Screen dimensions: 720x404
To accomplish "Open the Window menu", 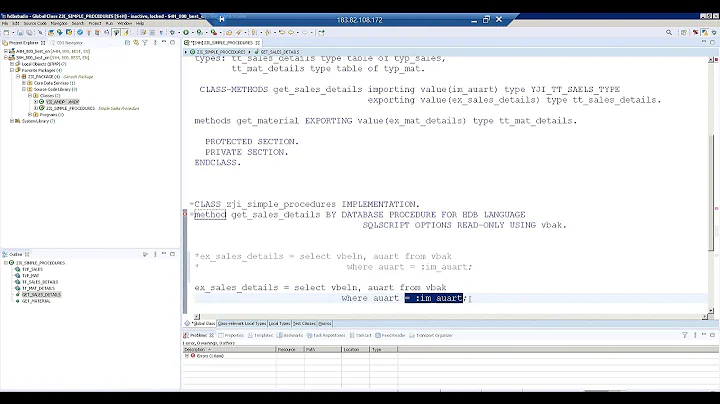I will tap(124, 23).
